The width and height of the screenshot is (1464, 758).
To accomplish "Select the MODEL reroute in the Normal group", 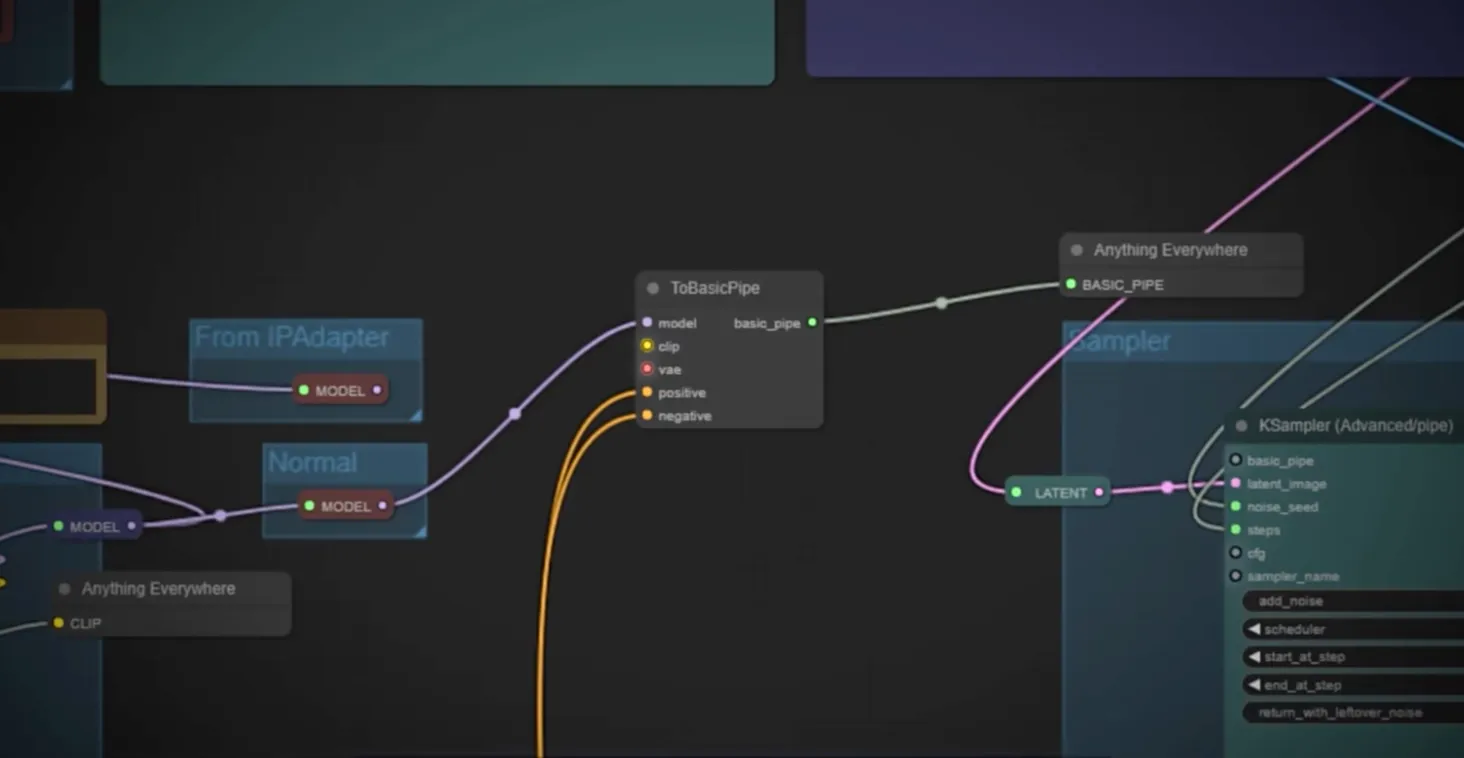I will [x=345, y=506].
